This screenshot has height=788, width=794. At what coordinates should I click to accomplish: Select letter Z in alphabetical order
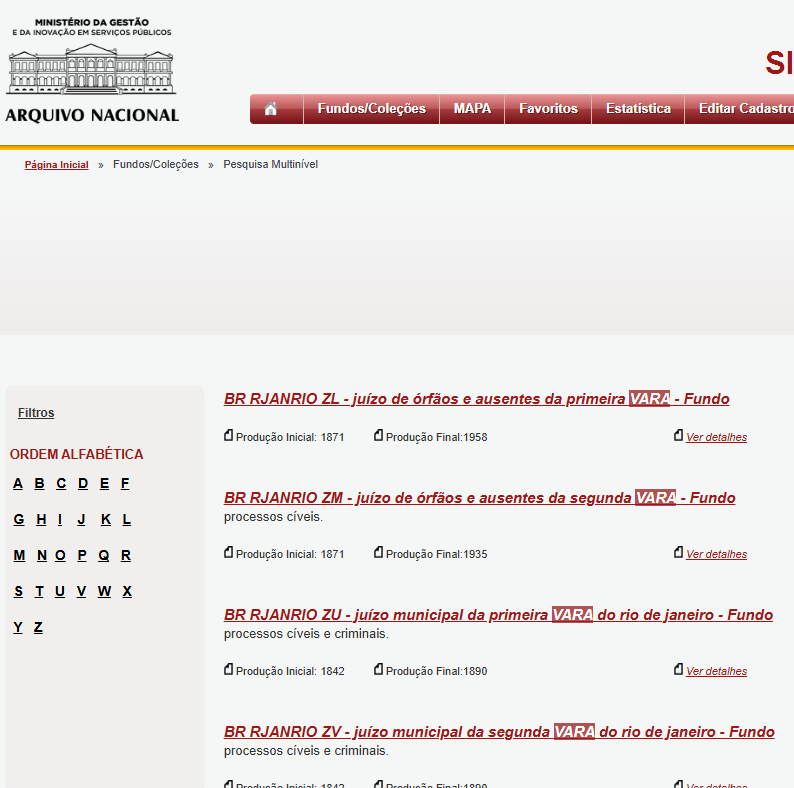[x=38, y=628]
